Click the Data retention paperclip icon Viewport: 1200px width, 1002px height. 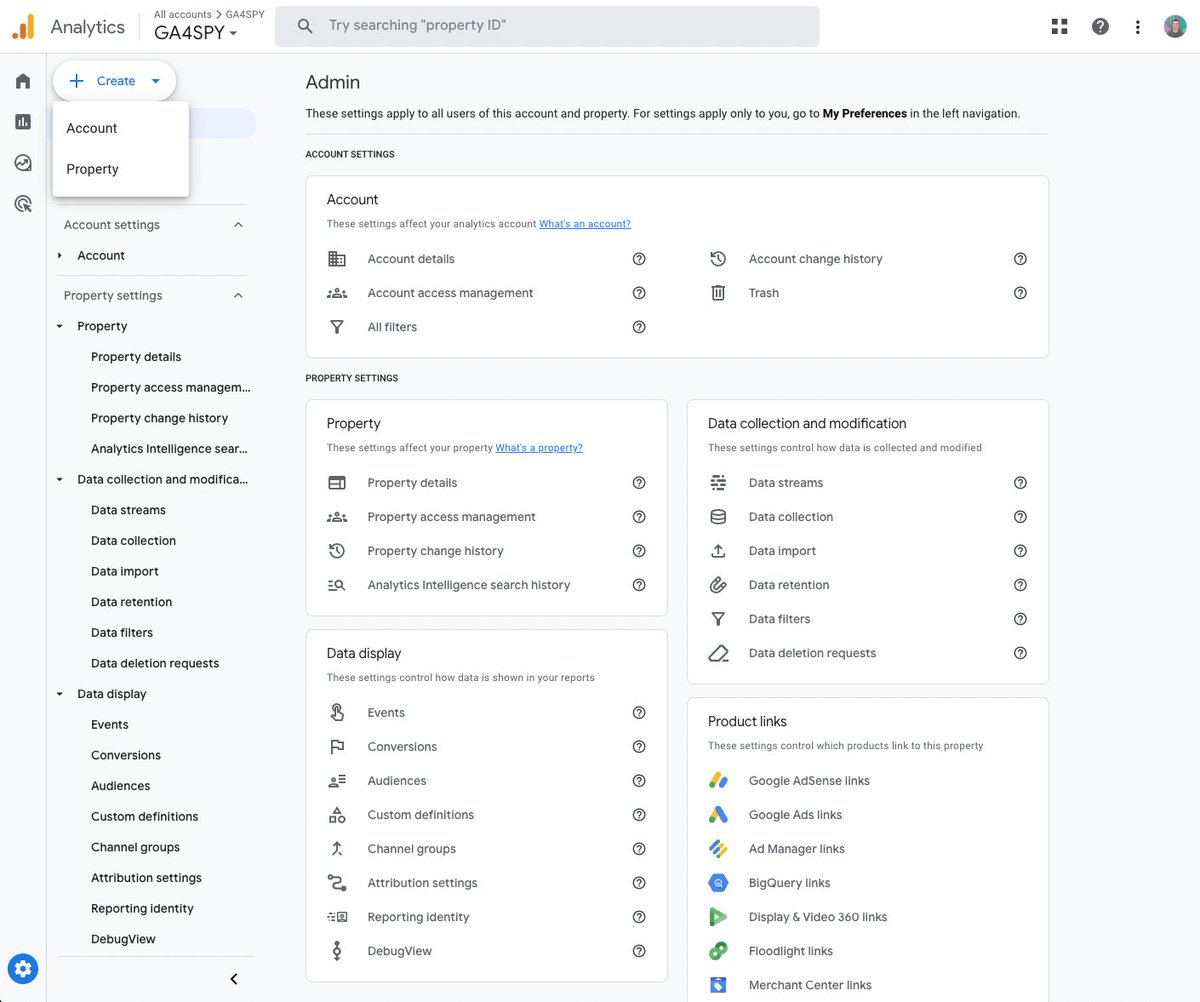pyautogui.click(x=718, y=585)
